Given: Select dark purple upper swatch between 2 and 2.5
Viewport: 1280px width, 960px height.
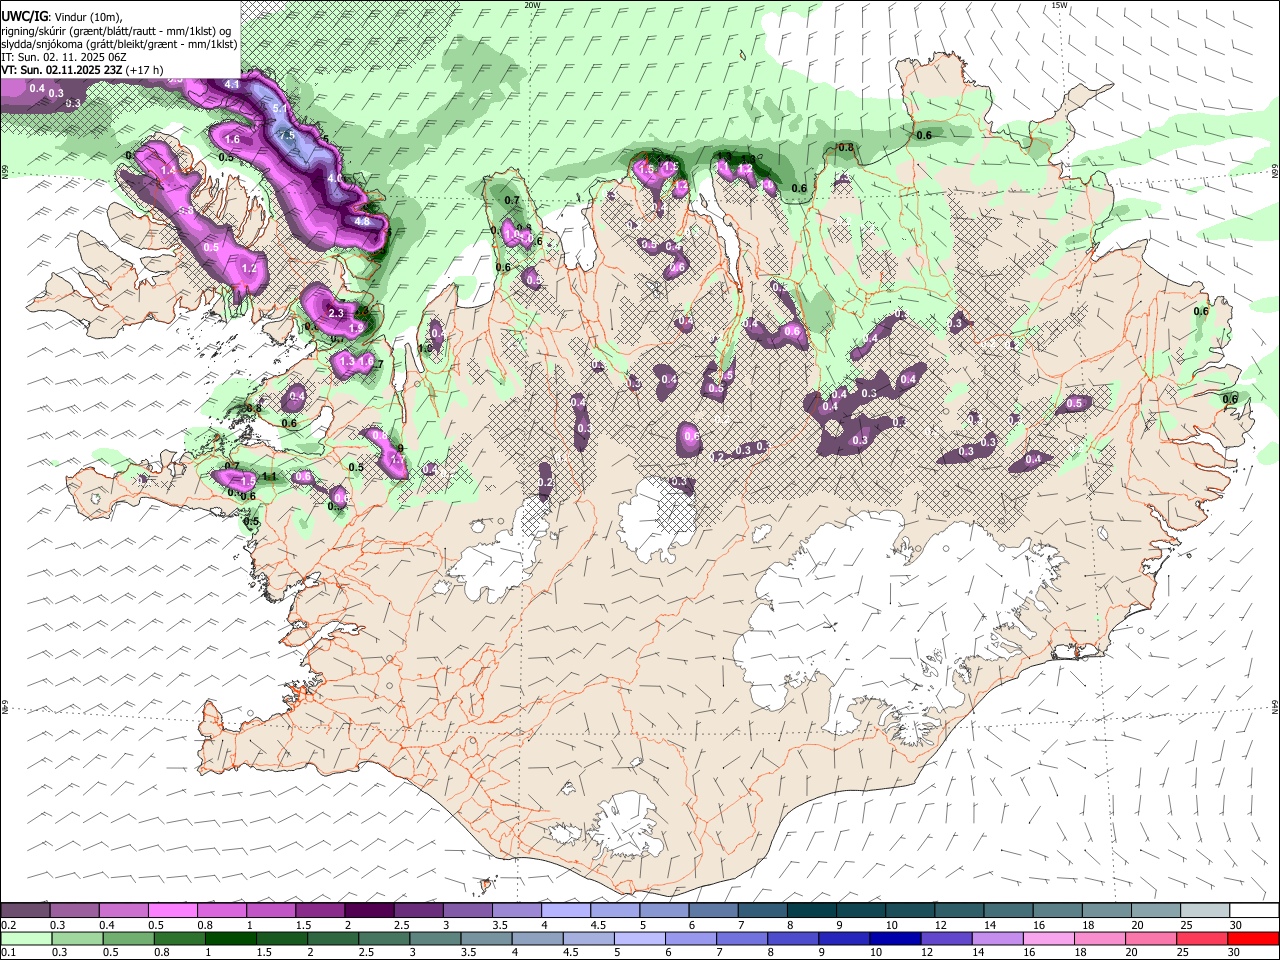Looking at the screenshot, I should [x=368, y=910].
